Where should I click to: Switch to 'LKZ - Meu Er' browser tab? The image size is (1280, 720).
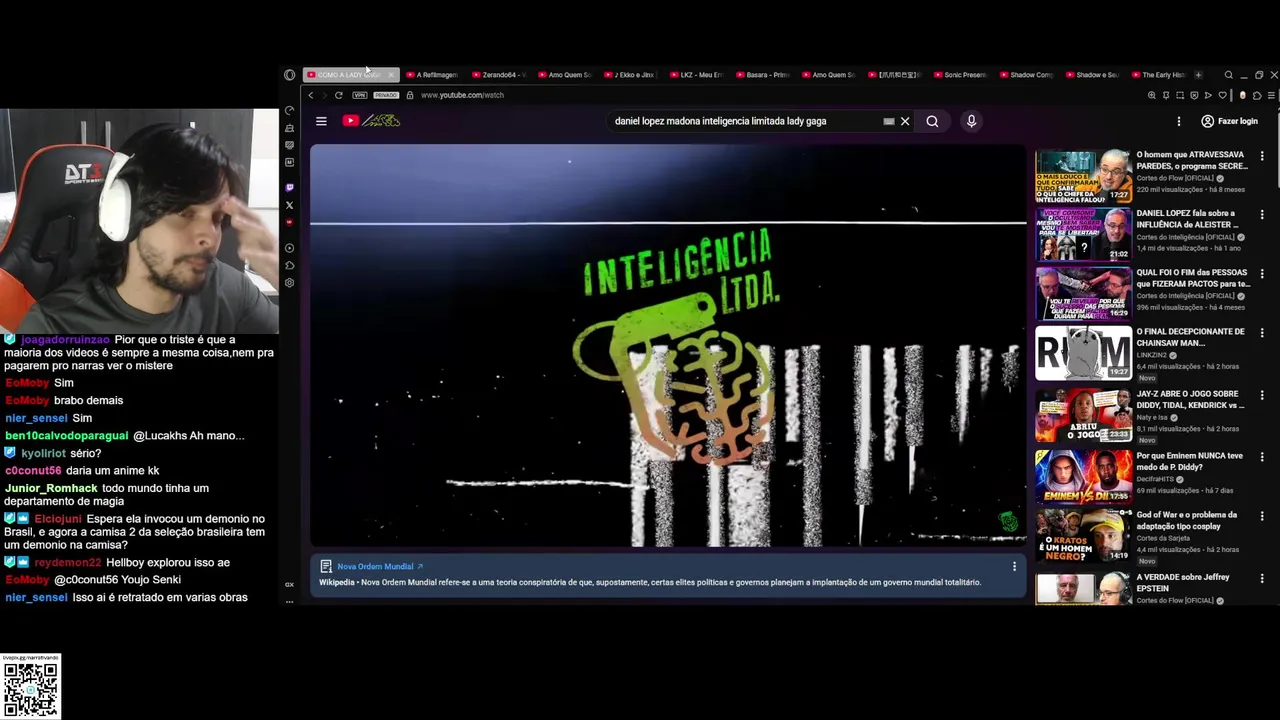695,75
